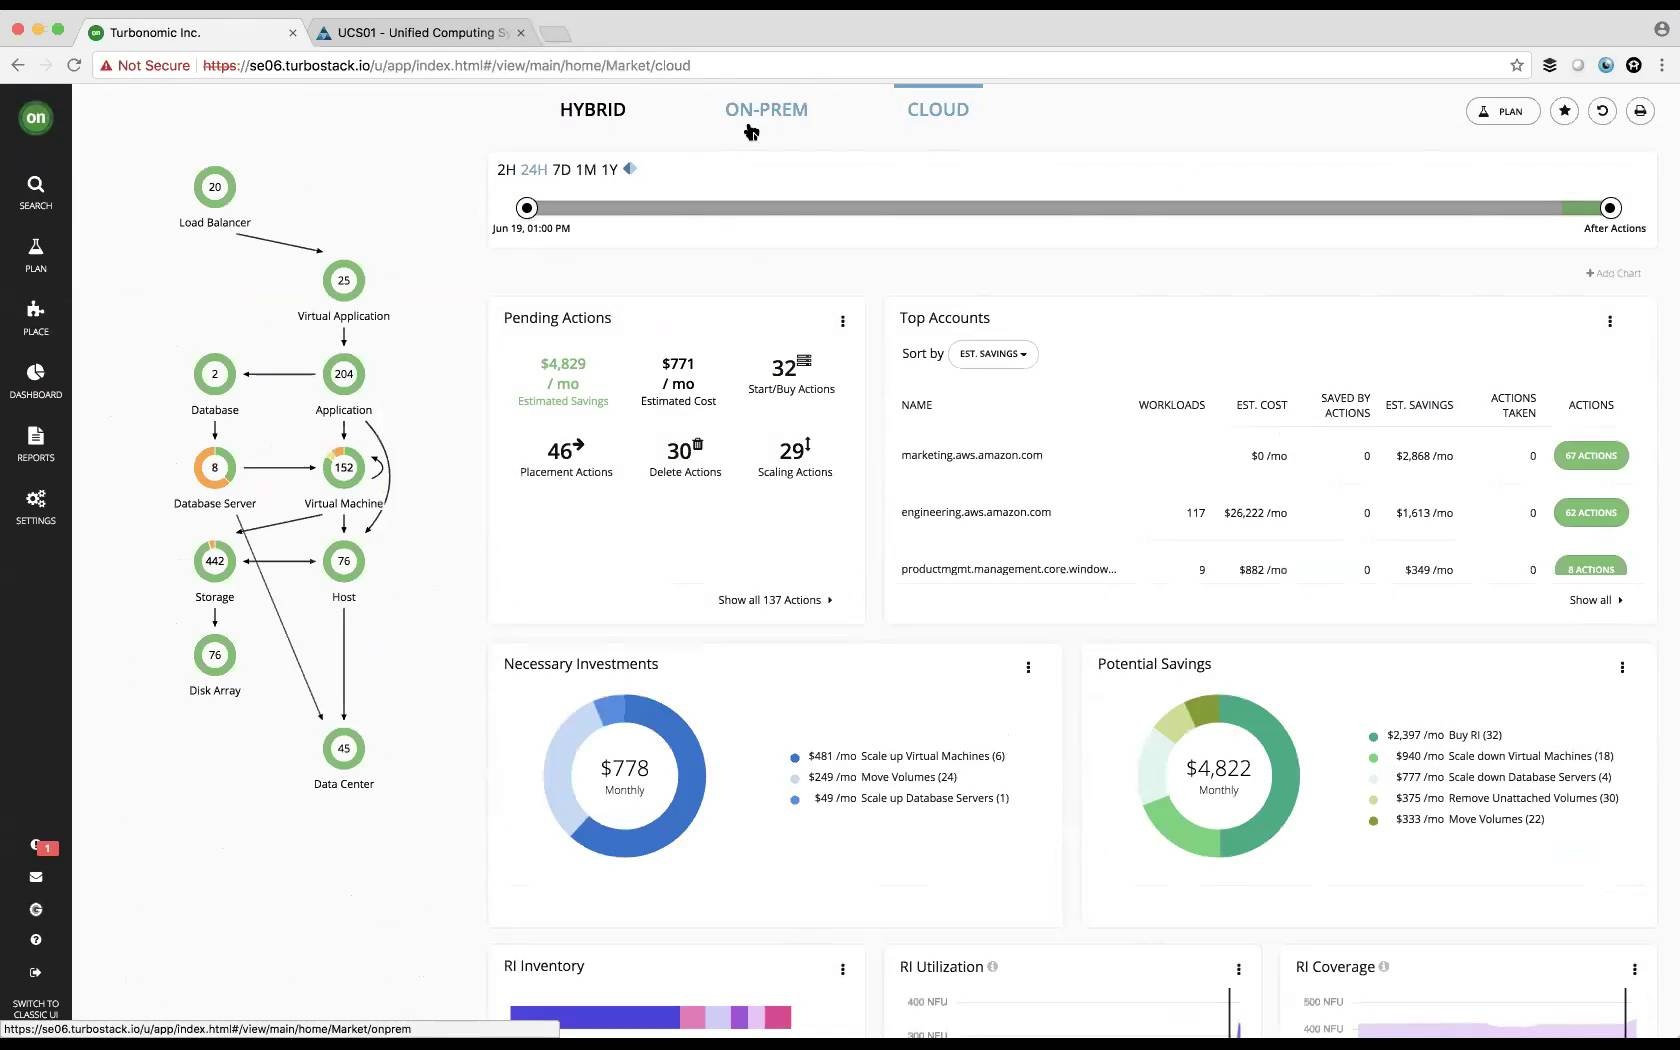Open the Plan sidebar item
The height and width of the screenshot is (1050, 1680).
pyautogui.click(x=35, y=255)
